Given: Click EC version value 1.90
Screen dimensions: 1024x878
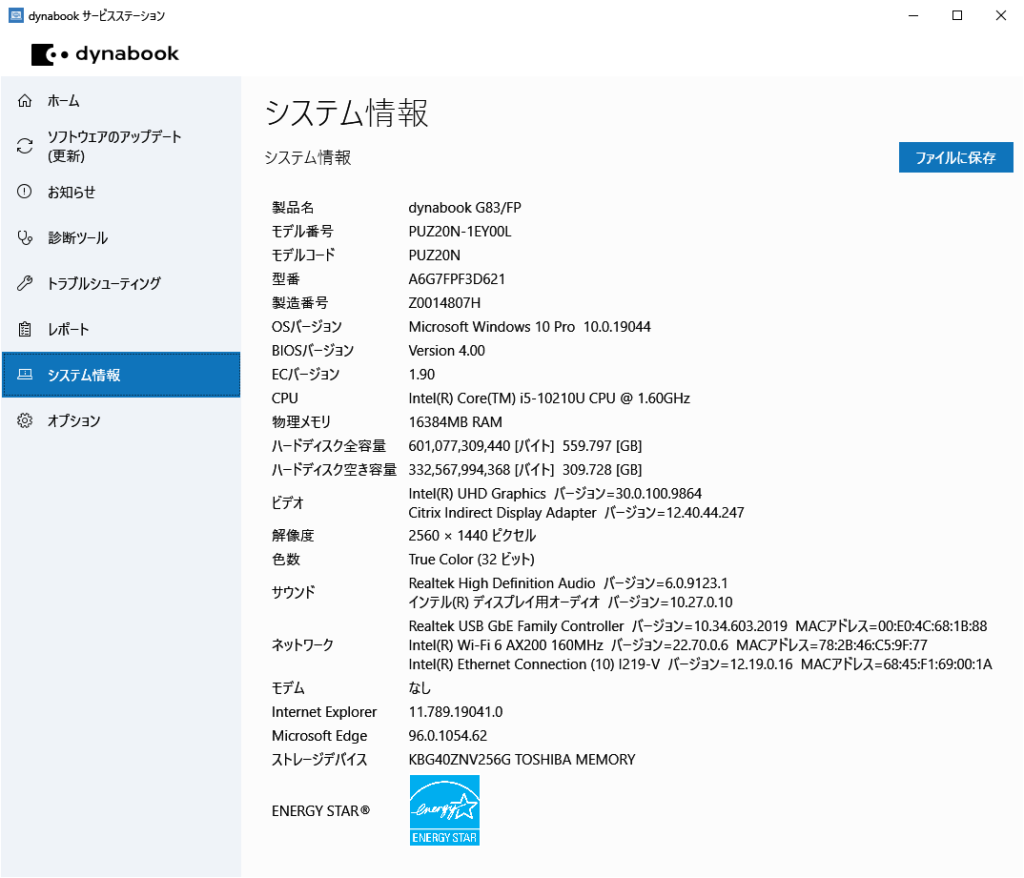Looking at the screenshot, I should point(421,374).
